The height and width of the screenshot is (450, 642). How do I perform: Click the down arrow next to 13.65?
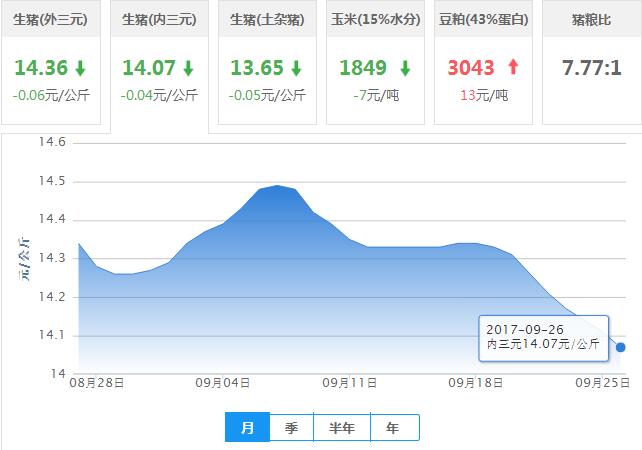(296, 69)
